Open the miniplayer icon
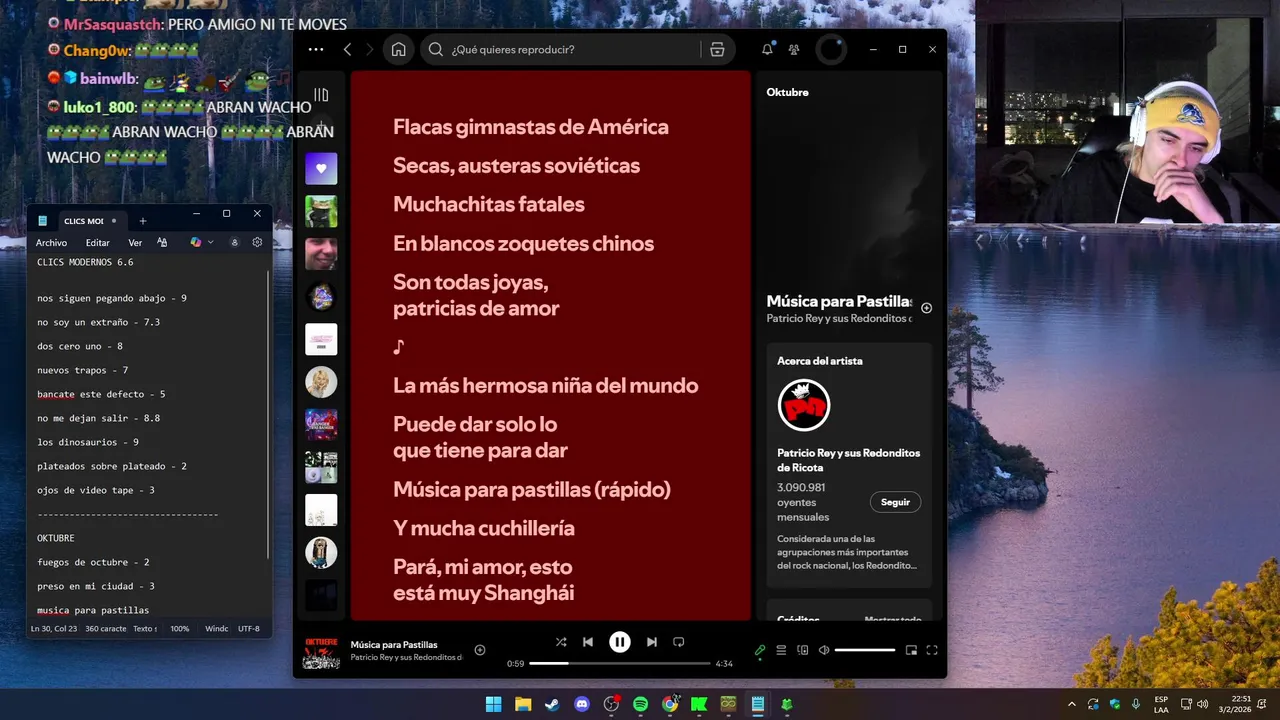This screenshot has height=720, width=1280. tap(911, 650)
